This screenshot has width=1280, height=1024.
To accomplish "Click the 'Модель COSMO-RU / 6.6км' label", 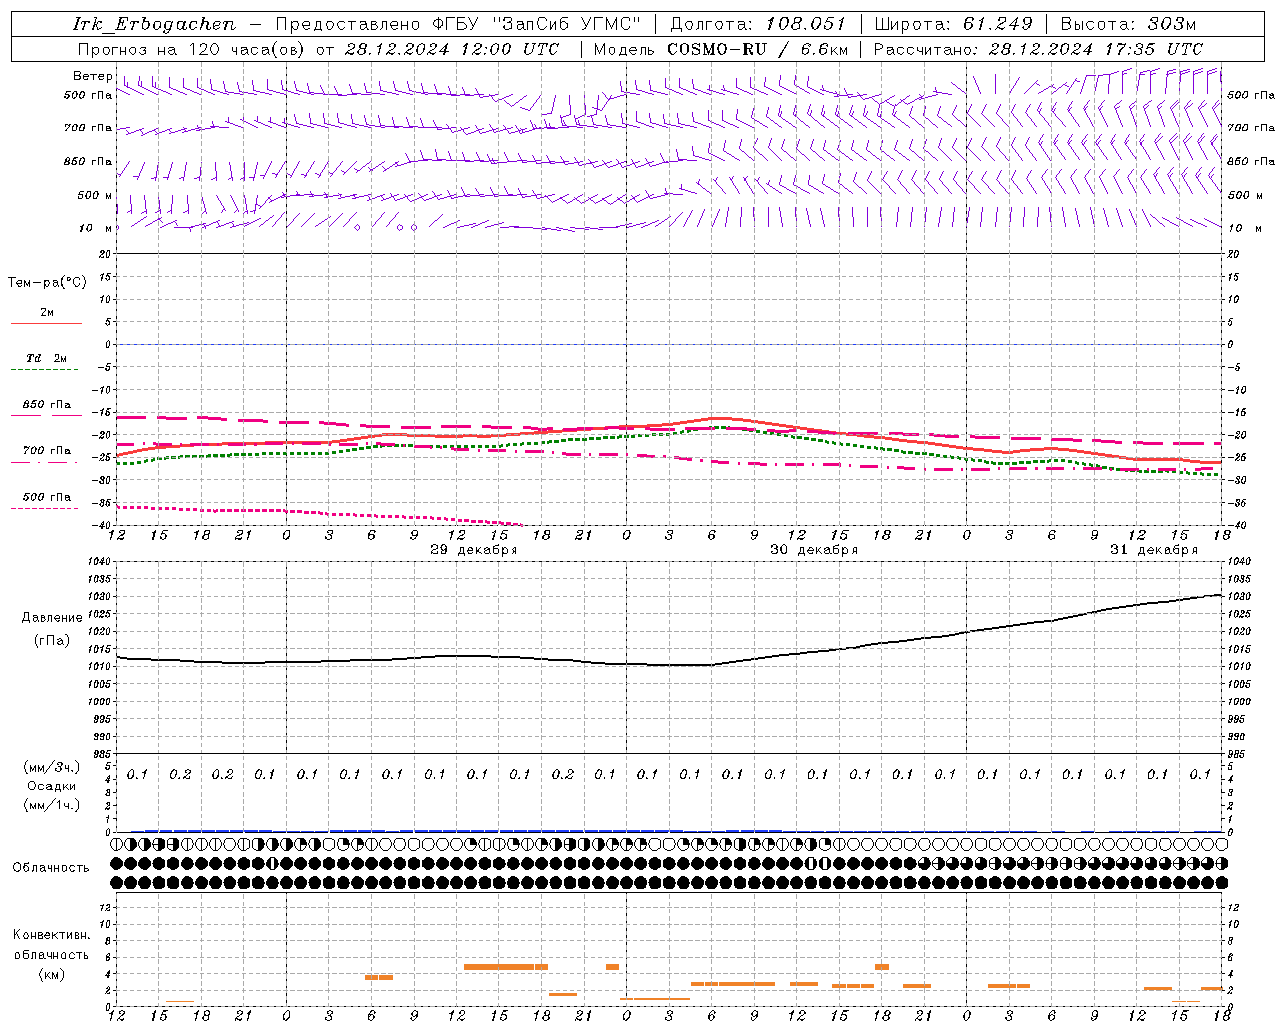I will point(721,49).
